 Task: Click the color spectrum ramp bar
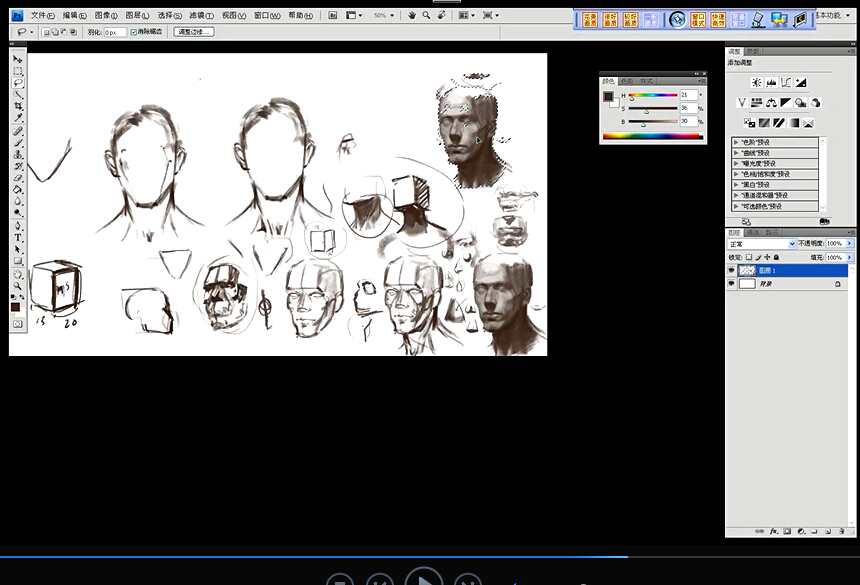tap(652, 136)
